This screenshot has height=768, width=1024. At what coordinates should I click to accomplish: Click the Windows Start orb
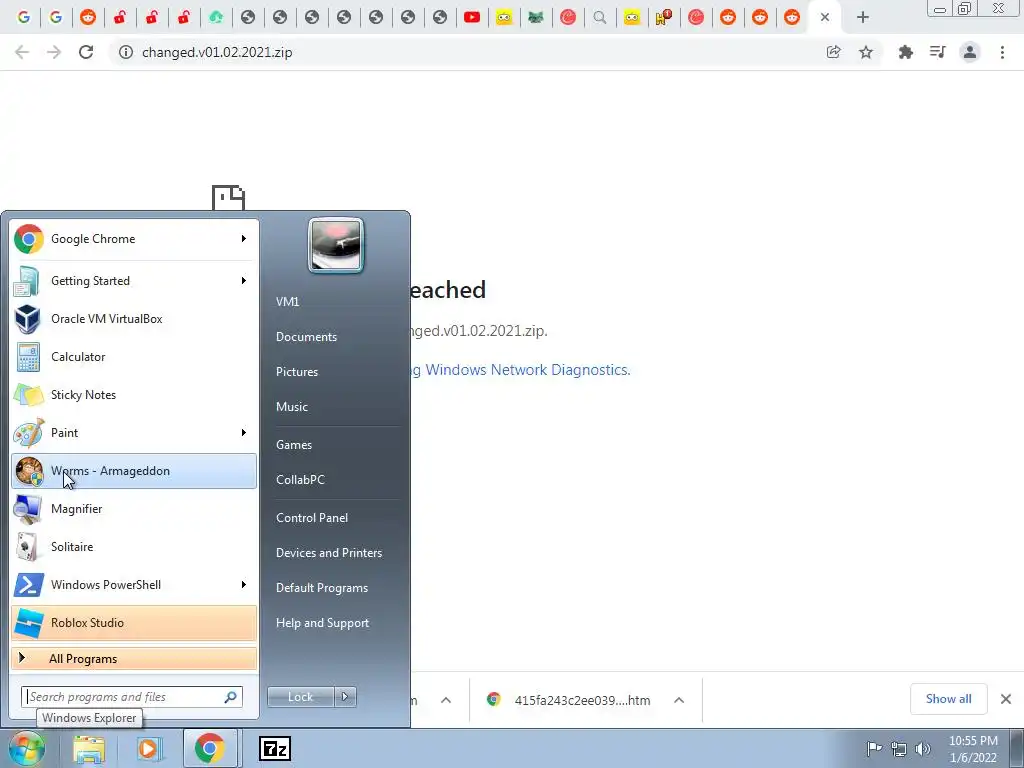click(26, 748)
